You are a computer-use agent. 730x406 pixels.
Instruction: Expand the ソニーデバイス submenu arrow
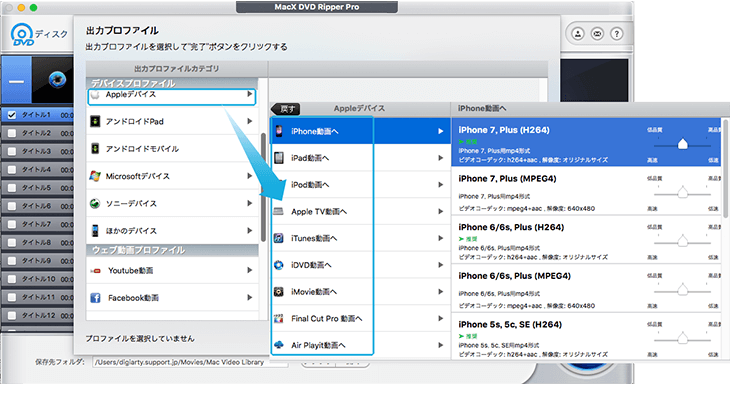pyautogui.click(x=249, y=203)
